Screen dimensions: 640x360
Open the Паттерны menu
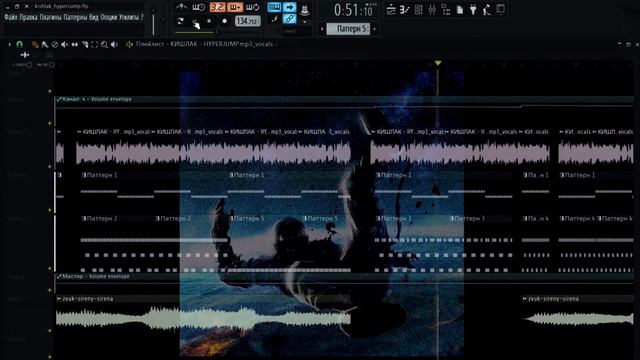pyautogui.click(x=75, y=18)
